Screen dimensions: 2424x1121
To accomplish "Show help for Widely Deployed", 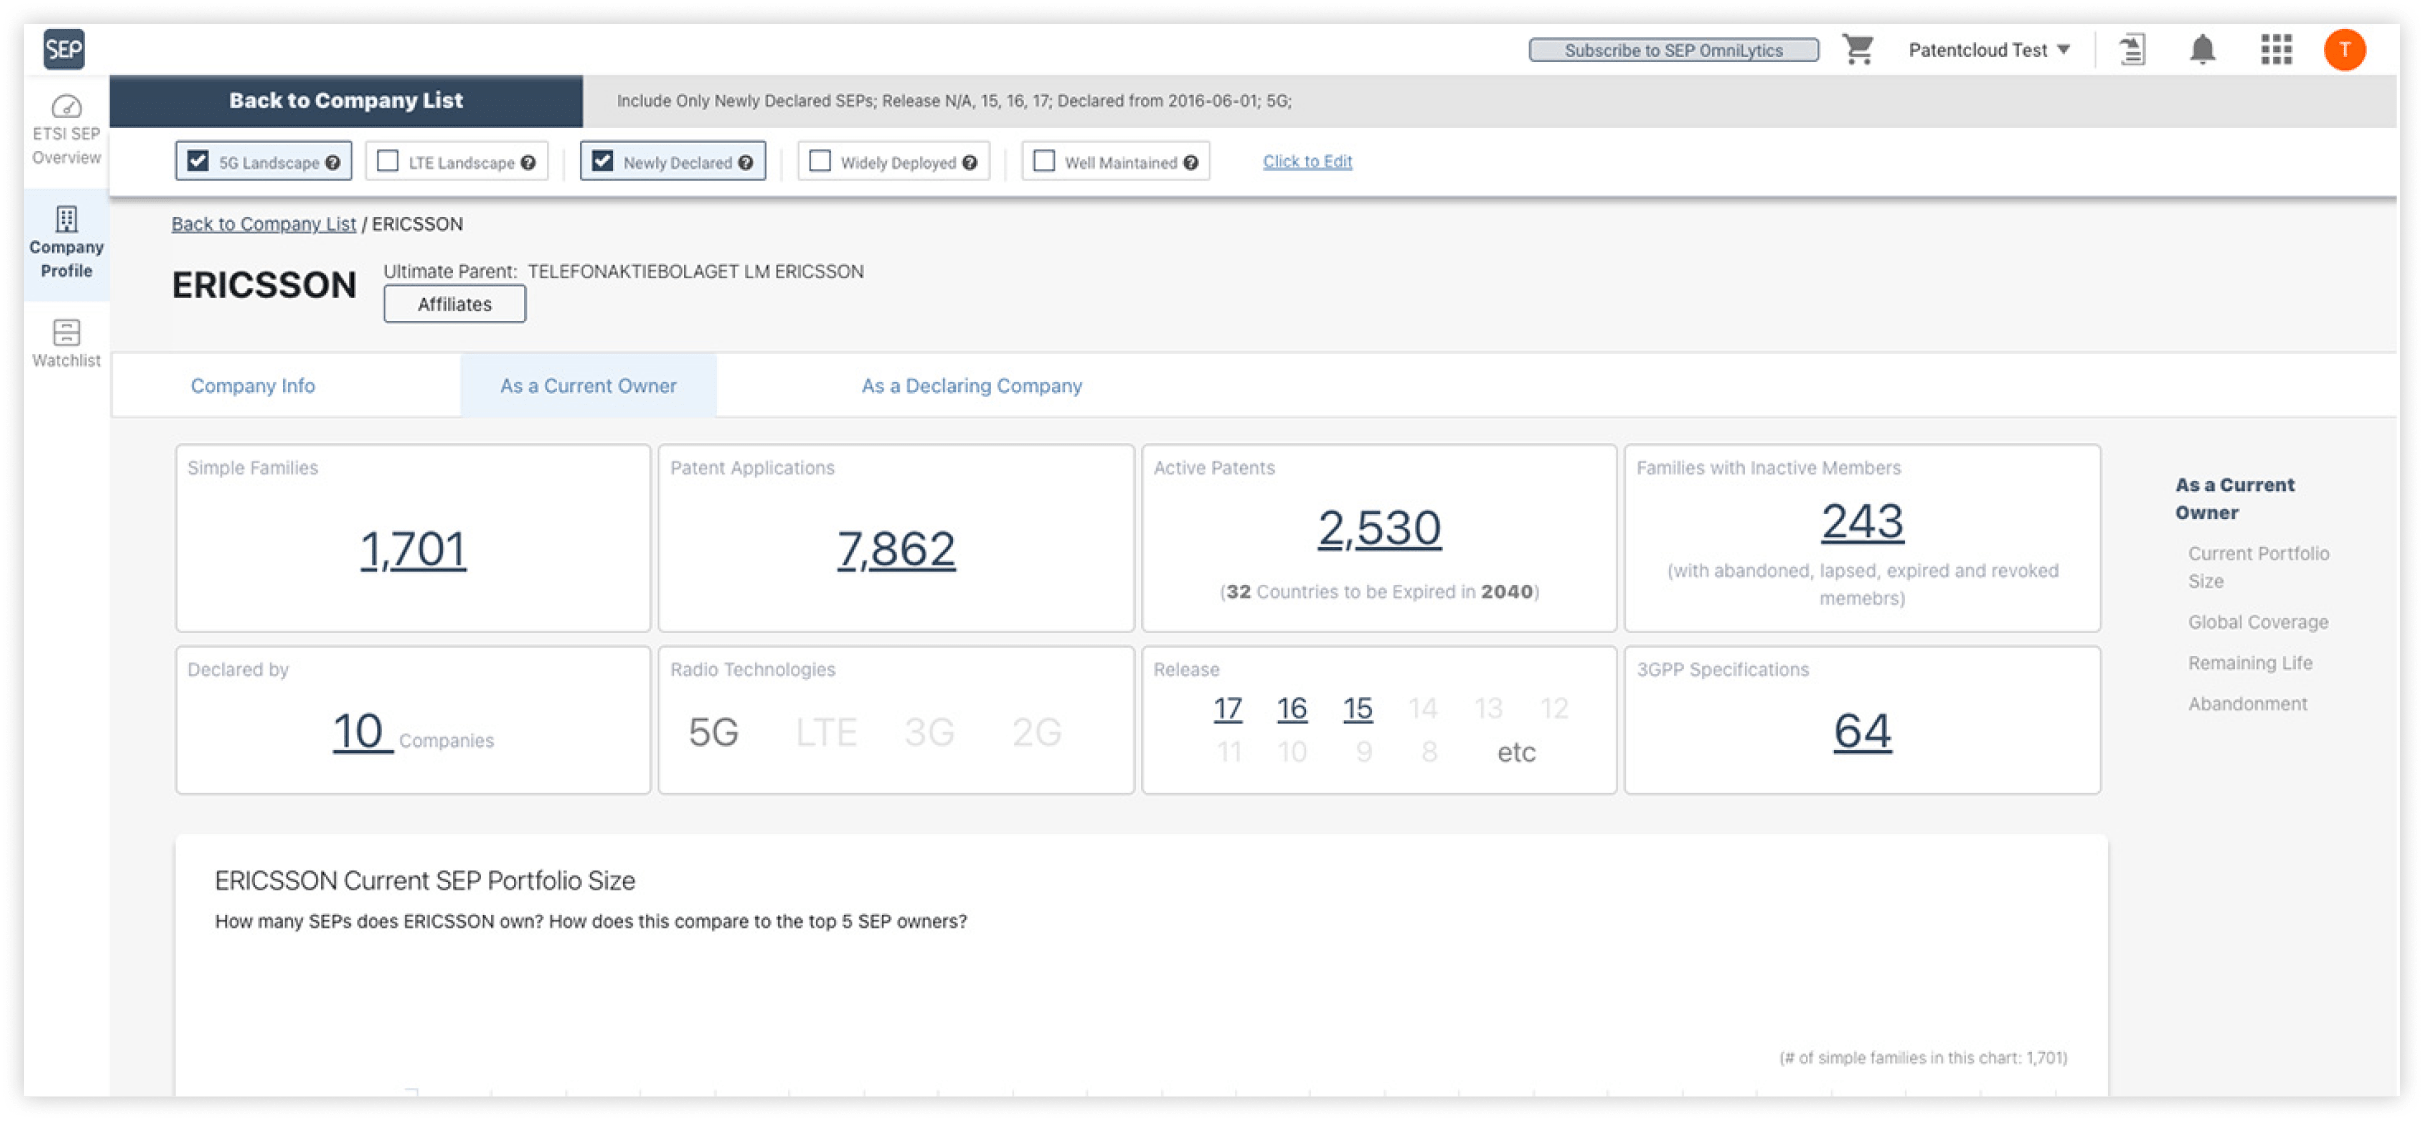I will 970,162.
